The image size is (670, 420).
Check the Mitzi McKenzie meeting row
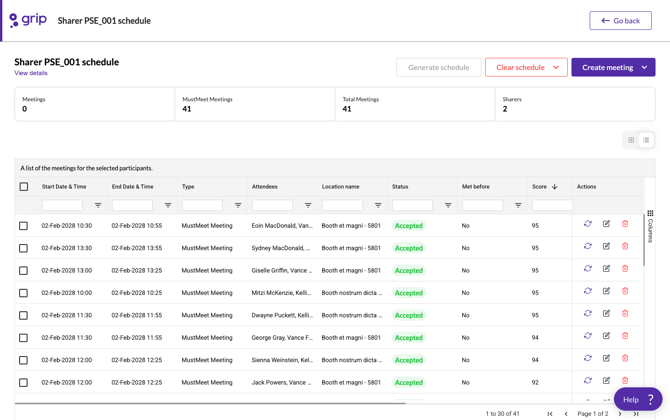coord(24,293)
